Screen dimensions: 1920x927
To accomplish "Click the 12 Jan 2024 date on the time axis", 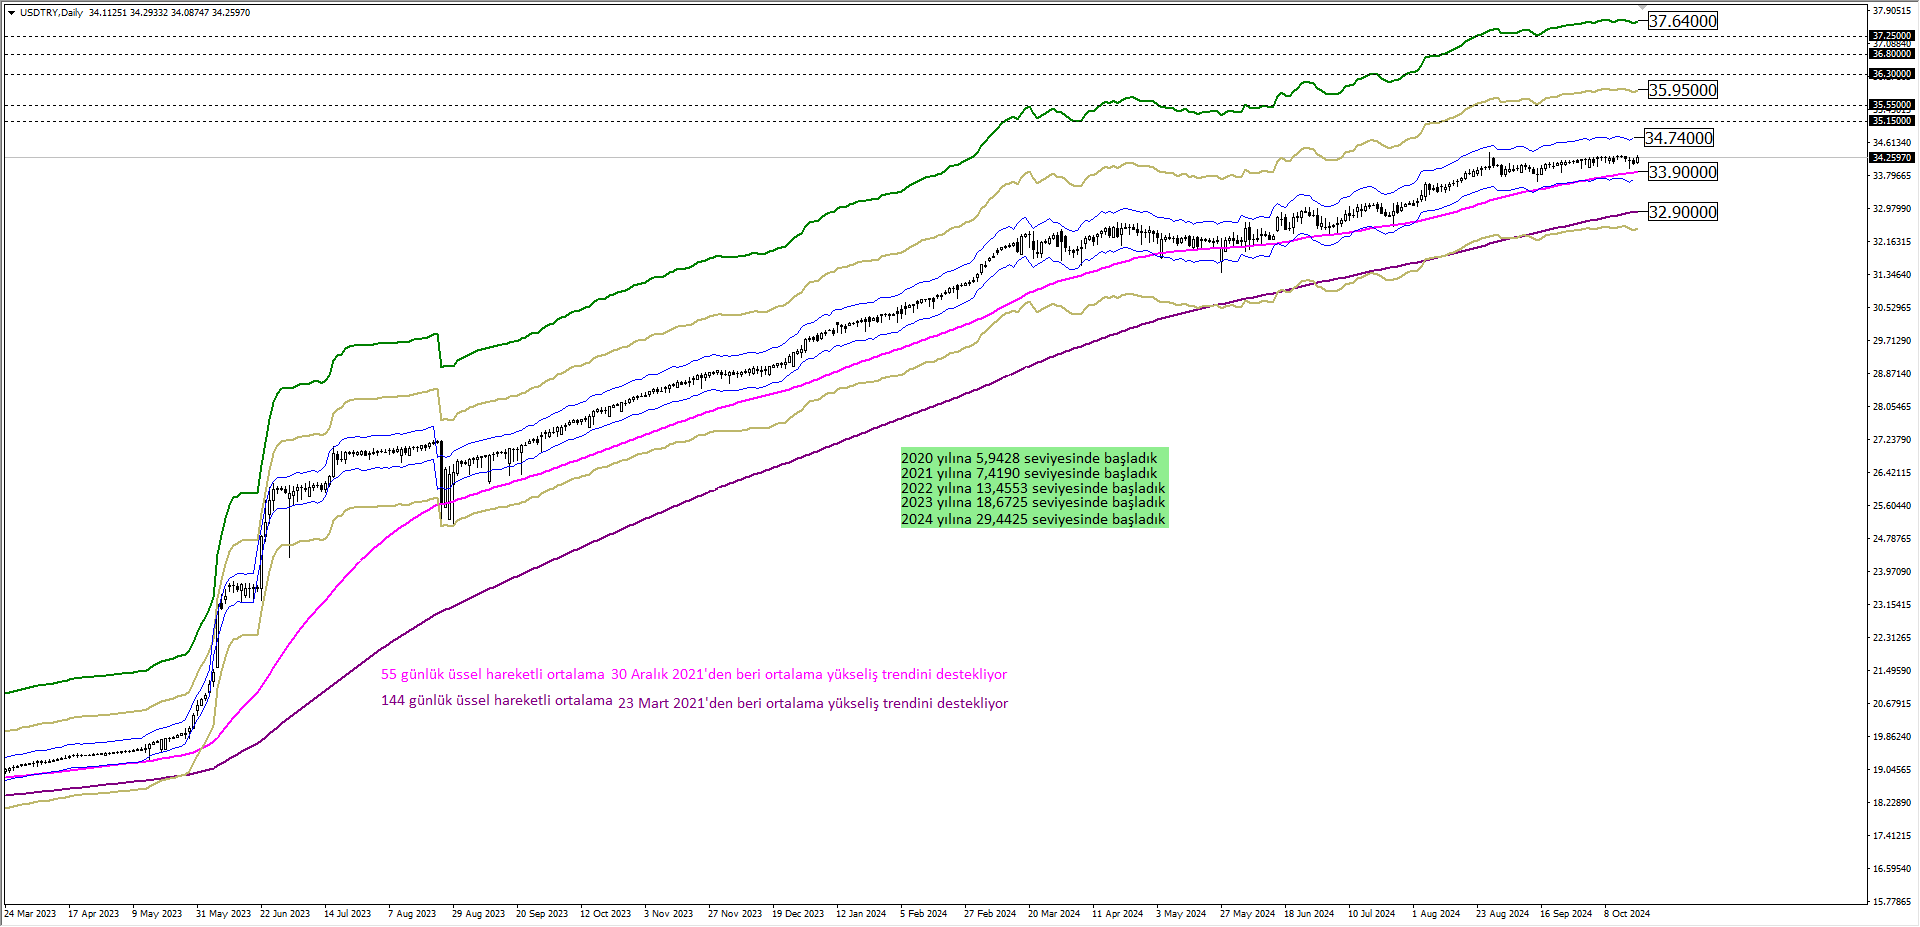I will (861, 914).
